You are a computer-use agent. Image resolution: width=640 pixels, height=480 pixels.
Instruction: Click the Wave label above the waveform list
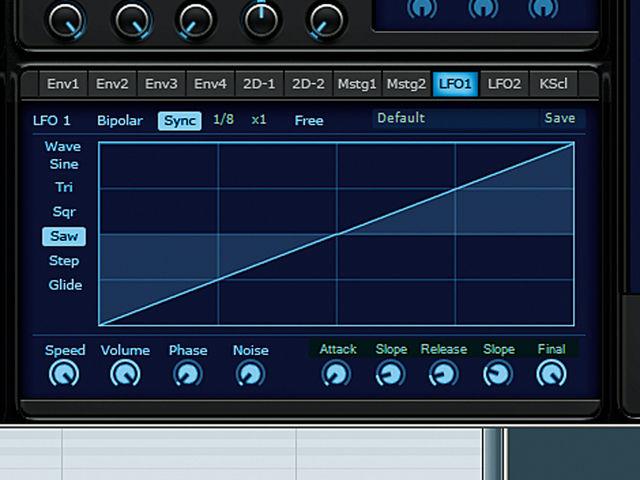pos(63,147)
